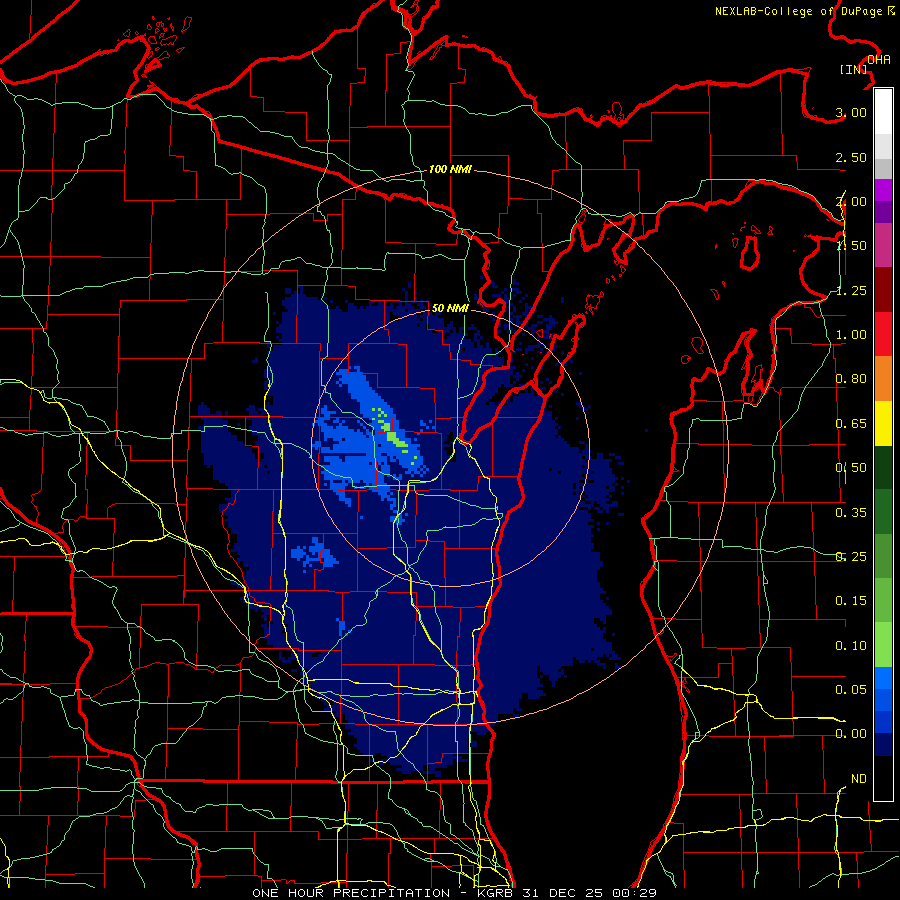
Task: Click the green-yellow precipitation core on map
Action: pyautogui.click(x=396, y=439)
